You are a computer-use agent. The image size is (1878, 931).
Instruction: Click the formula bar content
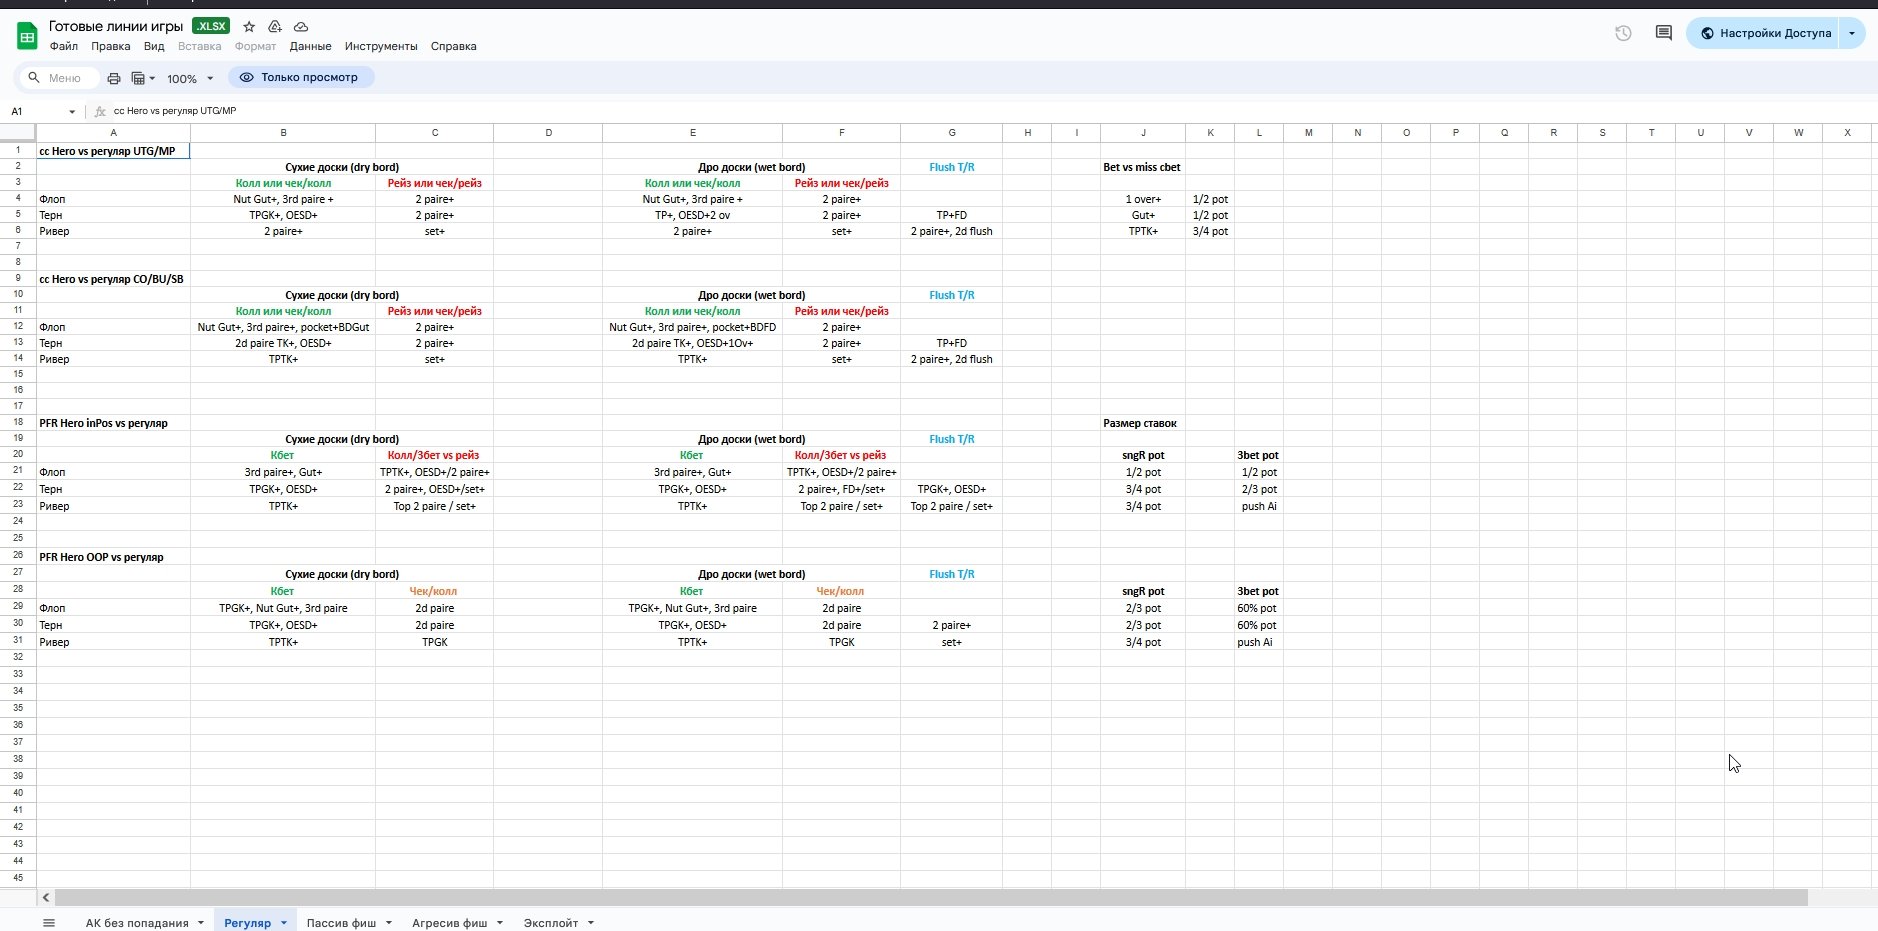tap(175, 111)
